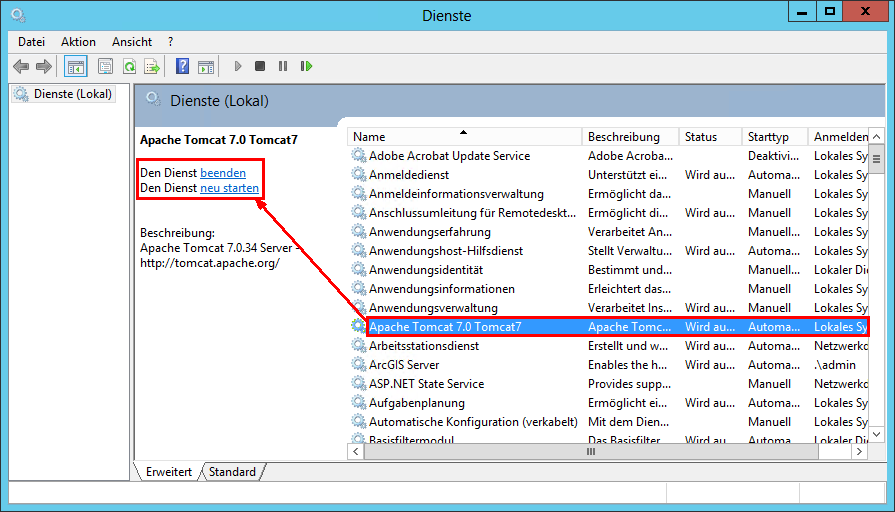
Task: Toggle the action pane toolbar icon
Action: tap(206, 66)
